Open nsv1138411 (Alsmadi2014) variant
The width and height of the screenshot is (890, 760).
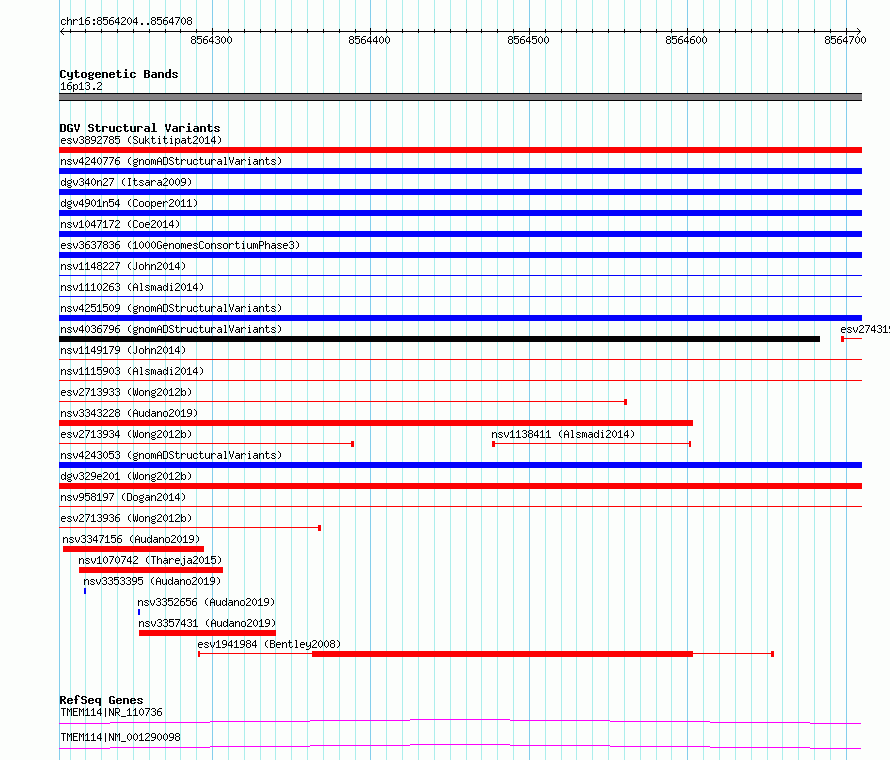[563, 434]
